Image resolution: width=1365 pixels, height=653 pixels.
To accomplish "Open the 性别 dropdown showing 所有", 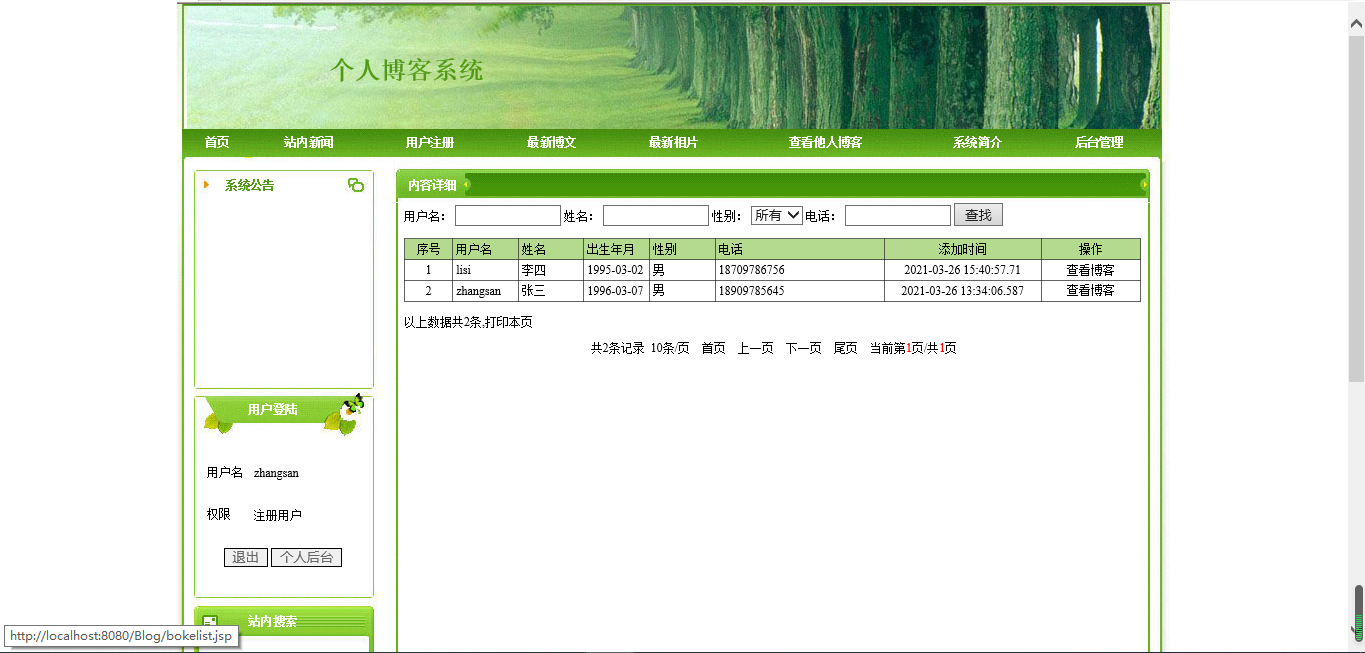I will (x=776, y=215).
